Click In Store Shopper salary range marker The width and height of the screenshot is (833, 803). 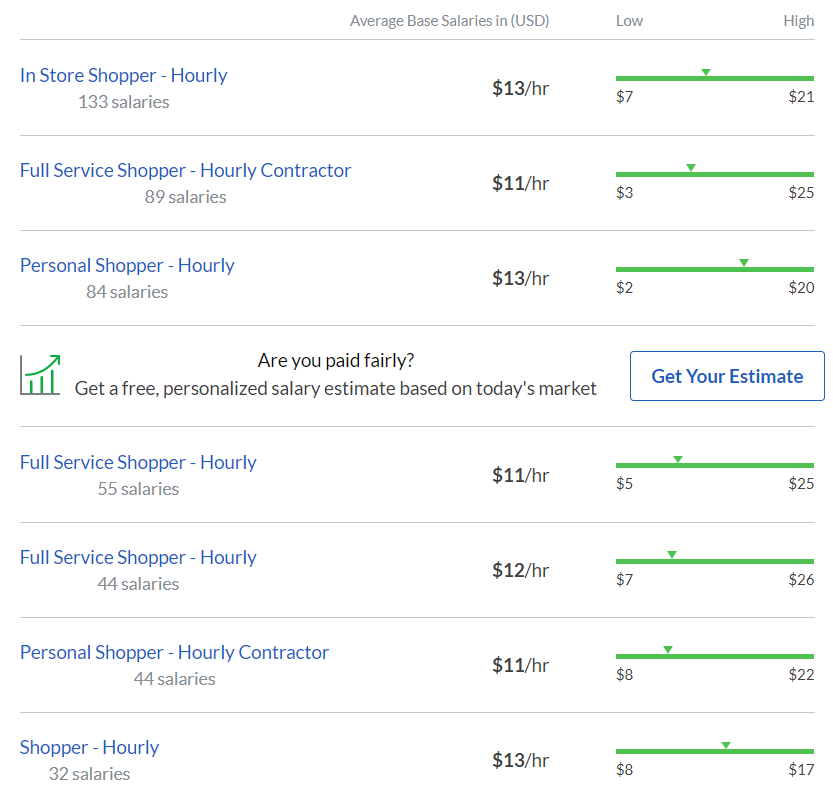[x=706, y=72]
